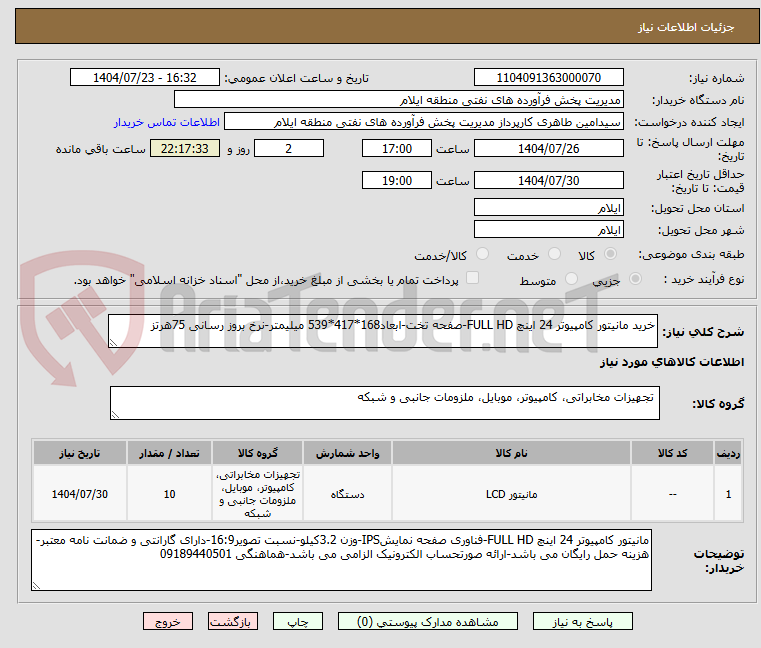The width and height of the screenshot is (761, 648).
Task: Click the ردیف column header
Action: (x=728, y=453)
